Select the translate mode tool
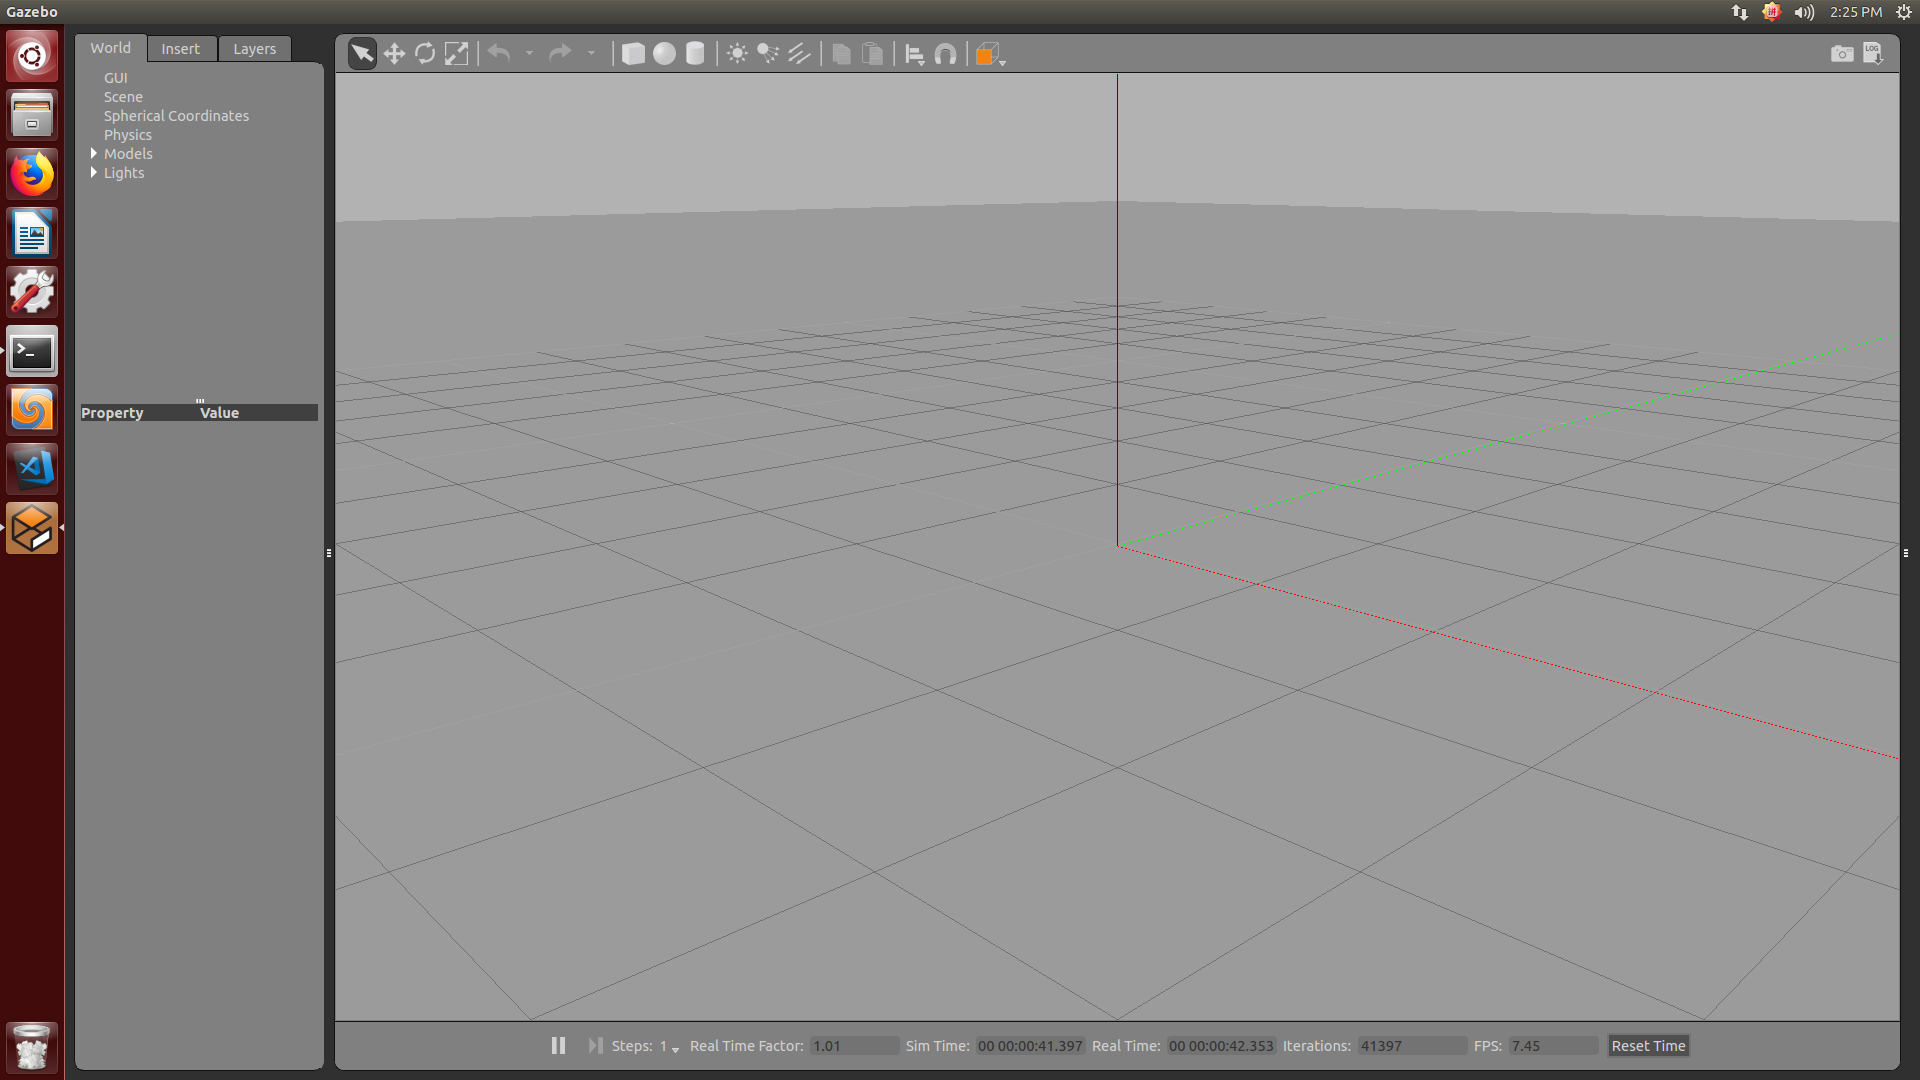This screenshot has width=1920, height=1080. coord(394,54)
